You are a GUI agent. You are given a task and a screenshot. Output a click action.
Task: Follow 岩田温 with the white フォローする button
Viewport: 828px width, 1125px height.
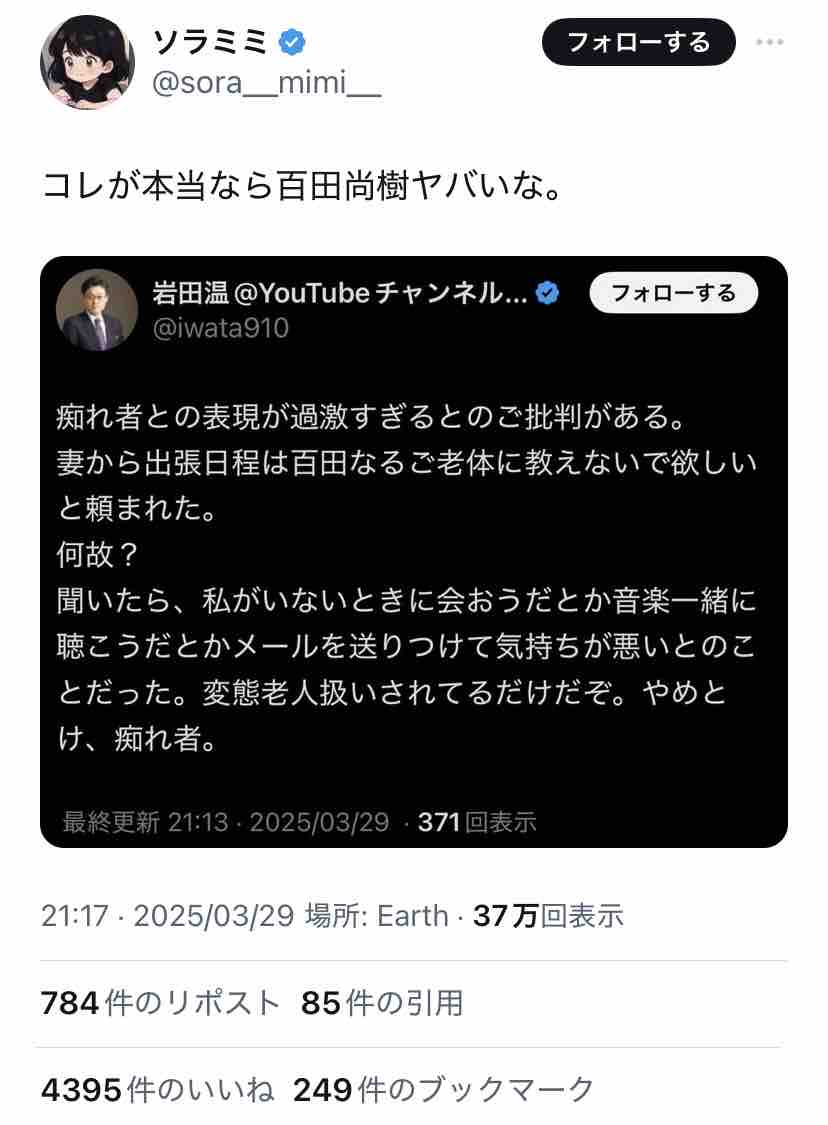673,293
